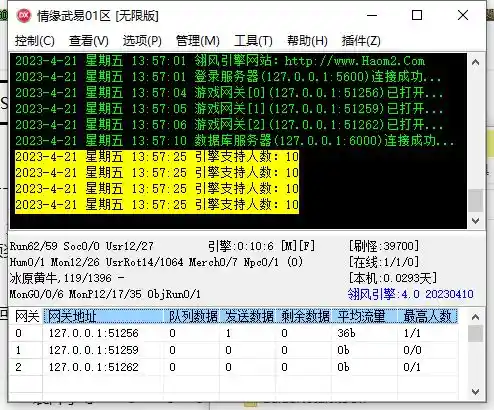Minimize the 情缘武易01区 window
The width and height of the screenshot is (494, 410).
(372, 15)
